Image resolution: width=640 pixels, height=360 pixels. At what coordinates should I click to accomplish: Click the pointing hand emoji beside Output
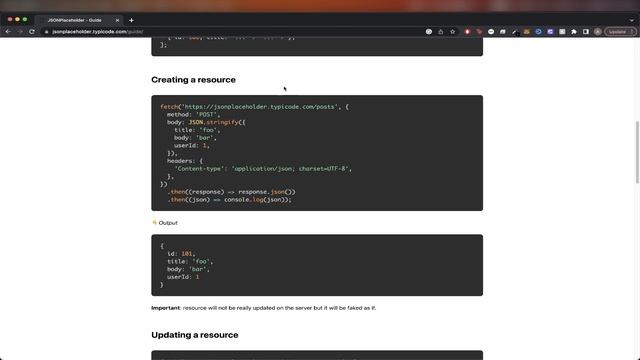[x=154, y=222]
